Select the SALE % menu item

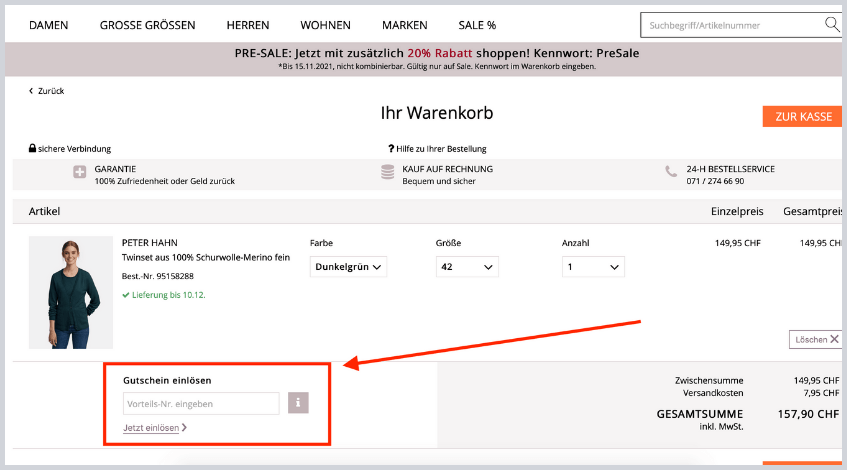(477, 25)
